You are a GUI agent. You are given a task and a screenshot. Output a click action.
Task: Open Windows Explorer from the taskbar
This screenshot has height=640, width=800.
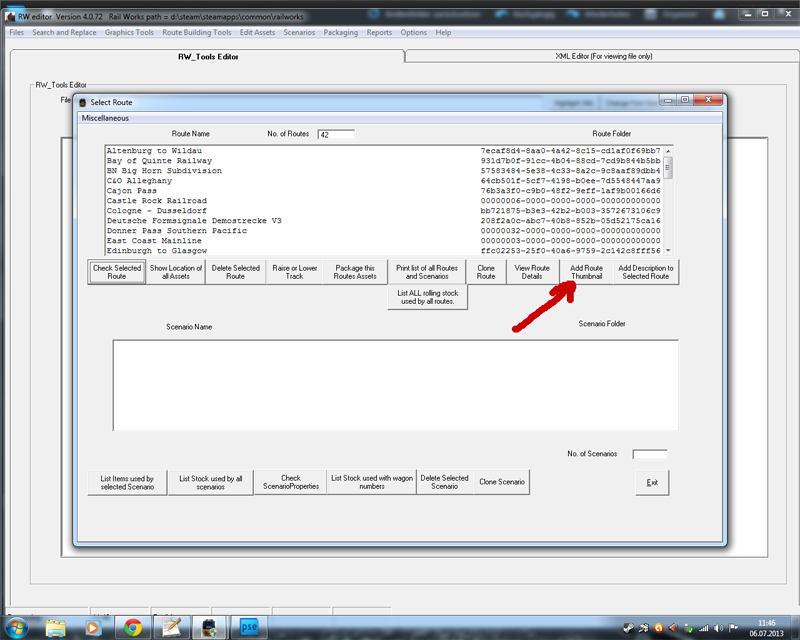coord(56,627)
